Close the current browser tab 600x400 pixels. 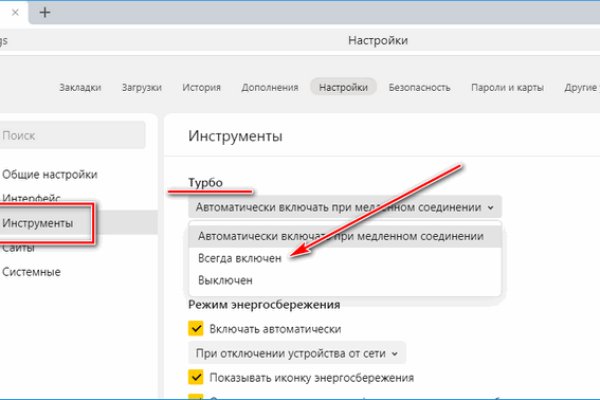(13, 12)
